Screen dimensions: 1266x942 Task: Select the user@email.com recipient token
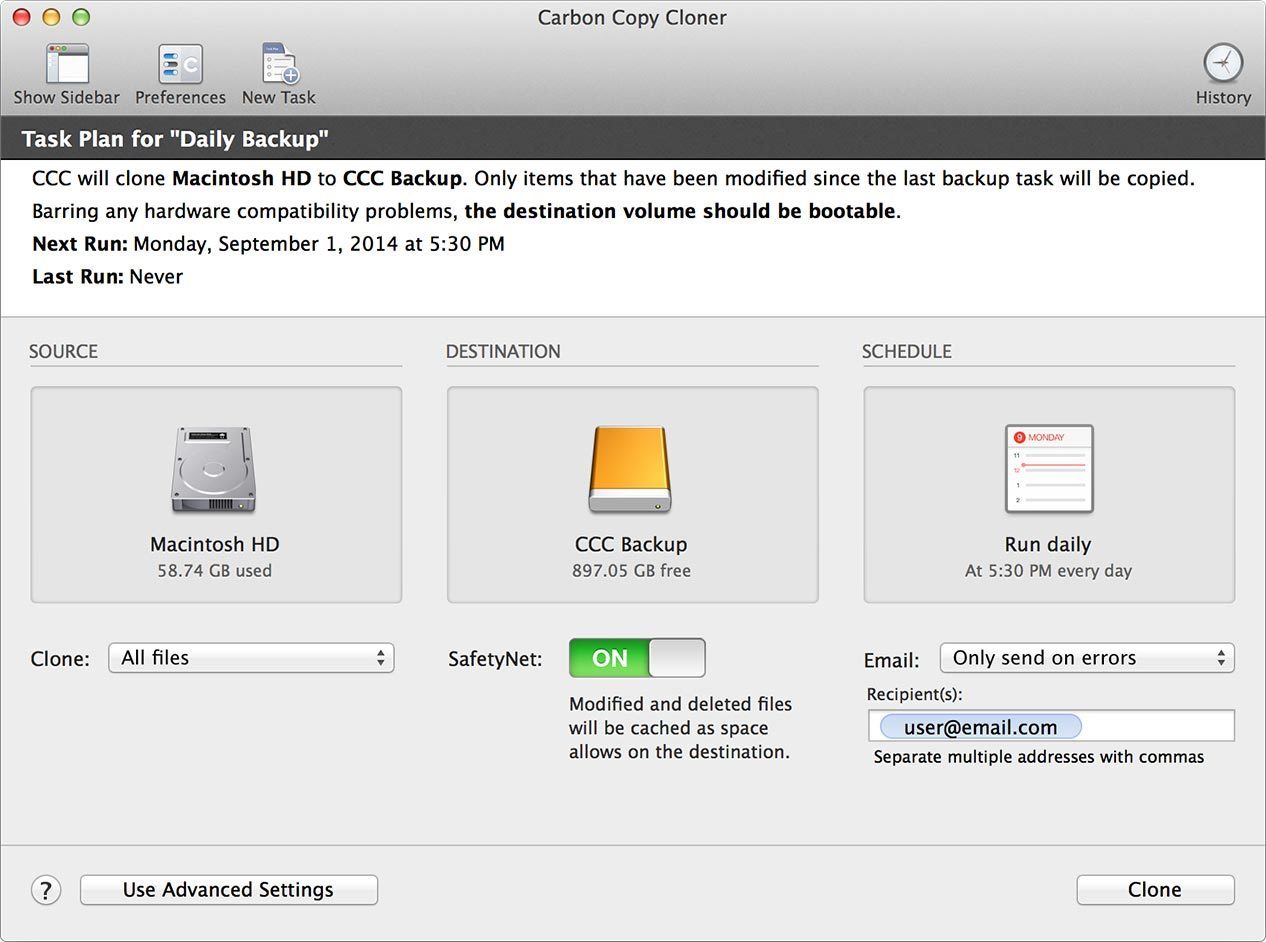point(981,727)
